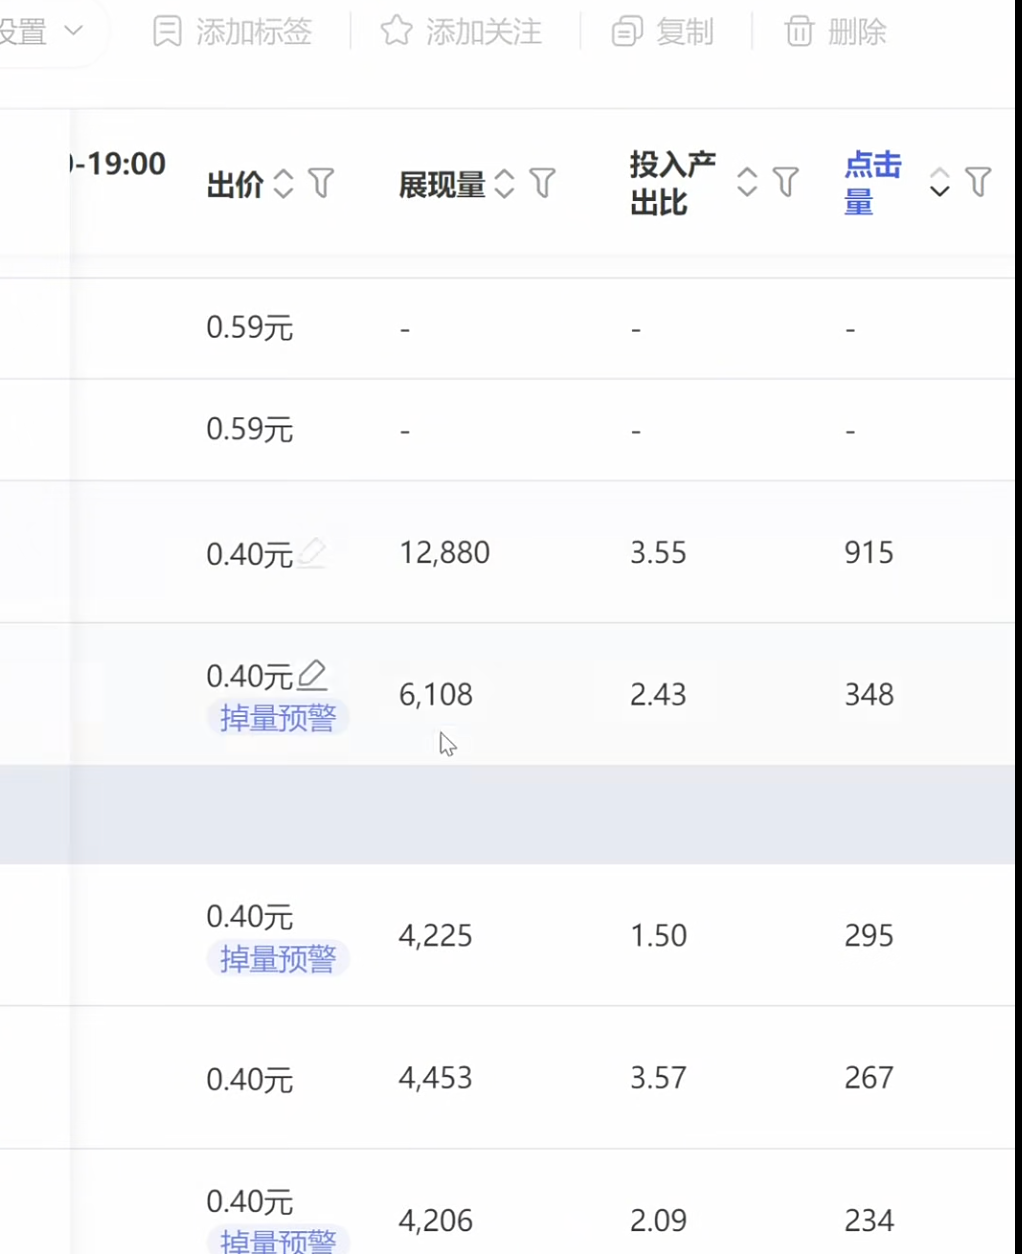Select the 1.50 ROI value
1022x1254 pixels.
(x=658, y=936)
